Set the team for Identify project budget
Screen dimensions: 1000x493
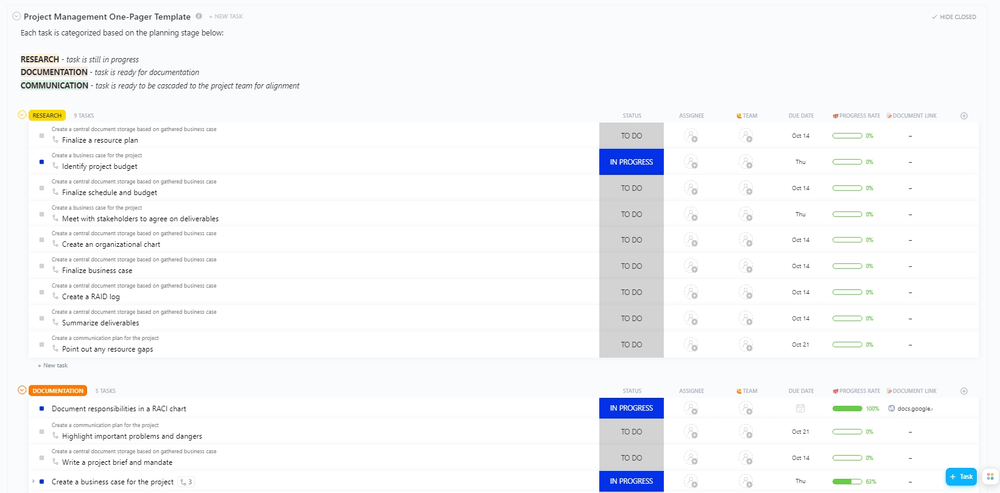[746, 162]
